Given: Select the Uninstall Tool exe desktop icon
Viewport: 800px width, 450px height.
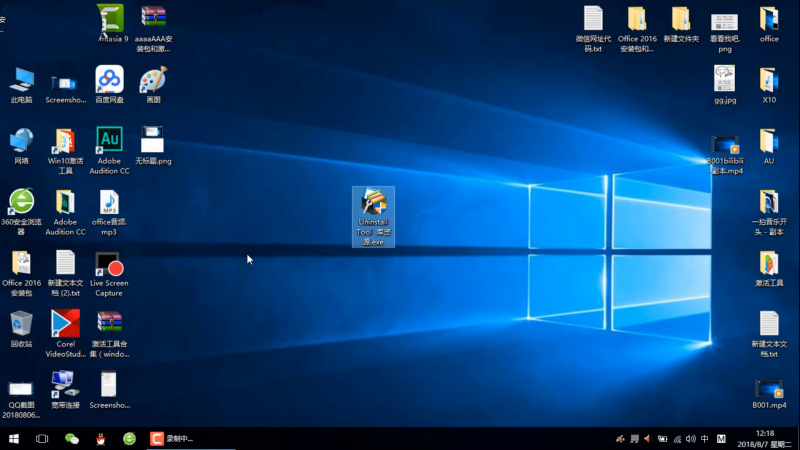Looking at the screenshot, I should (x=373, y=216).
